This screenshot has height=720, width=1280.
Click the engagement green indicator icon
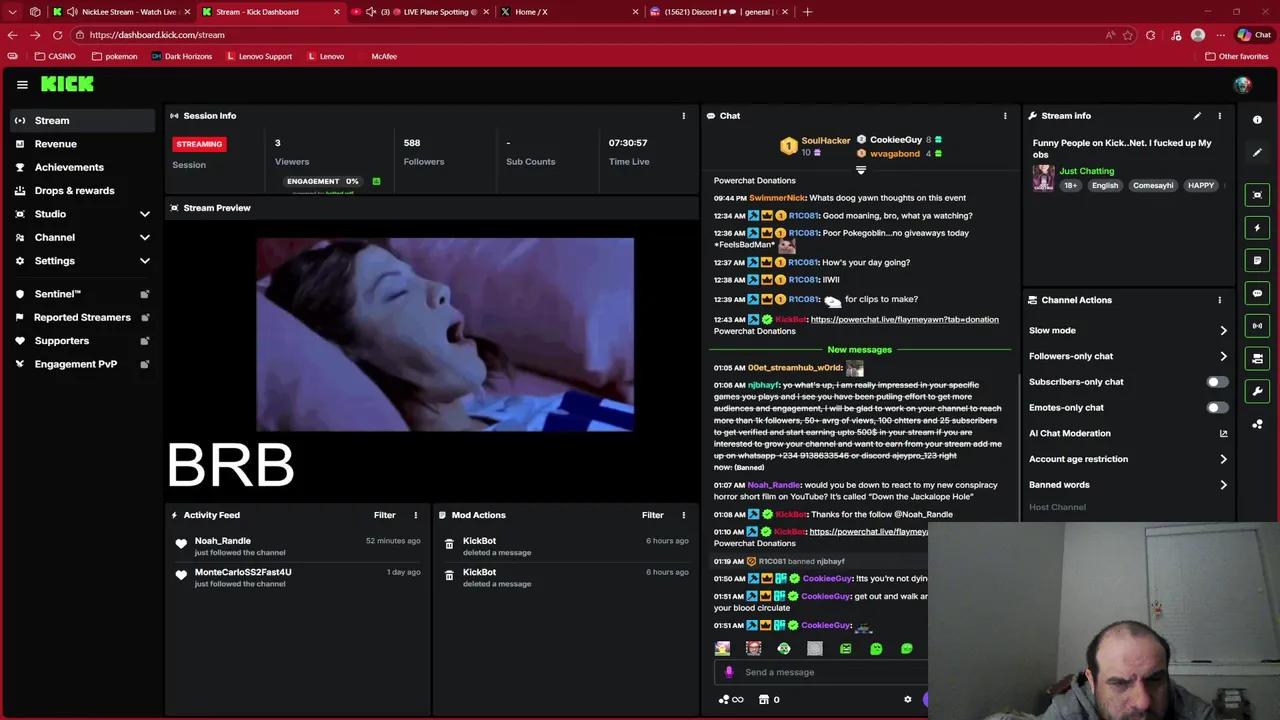376,181
